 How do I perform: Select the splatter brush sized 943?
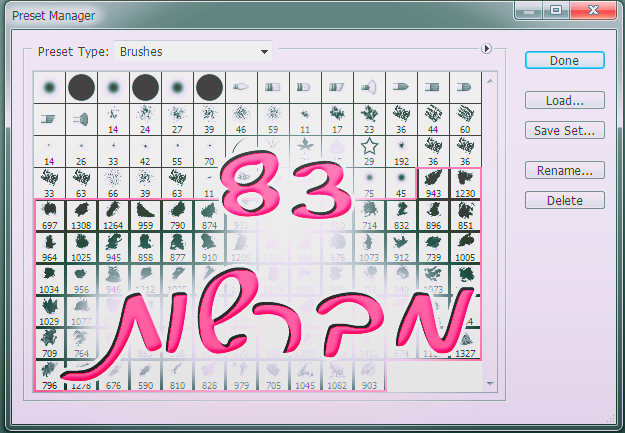[433, 183]
